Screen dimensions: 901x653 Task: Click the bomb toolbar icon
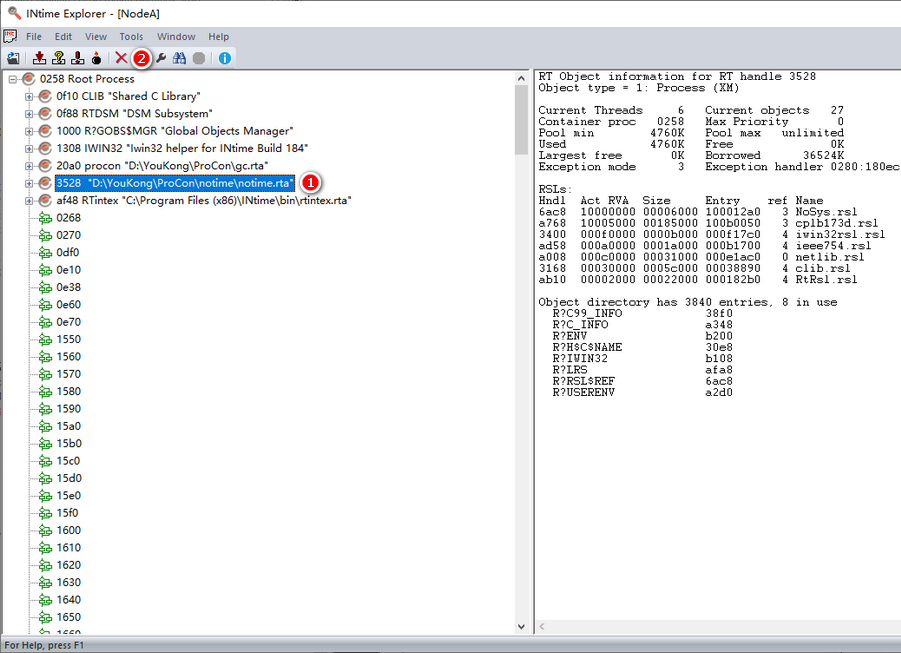97,58
